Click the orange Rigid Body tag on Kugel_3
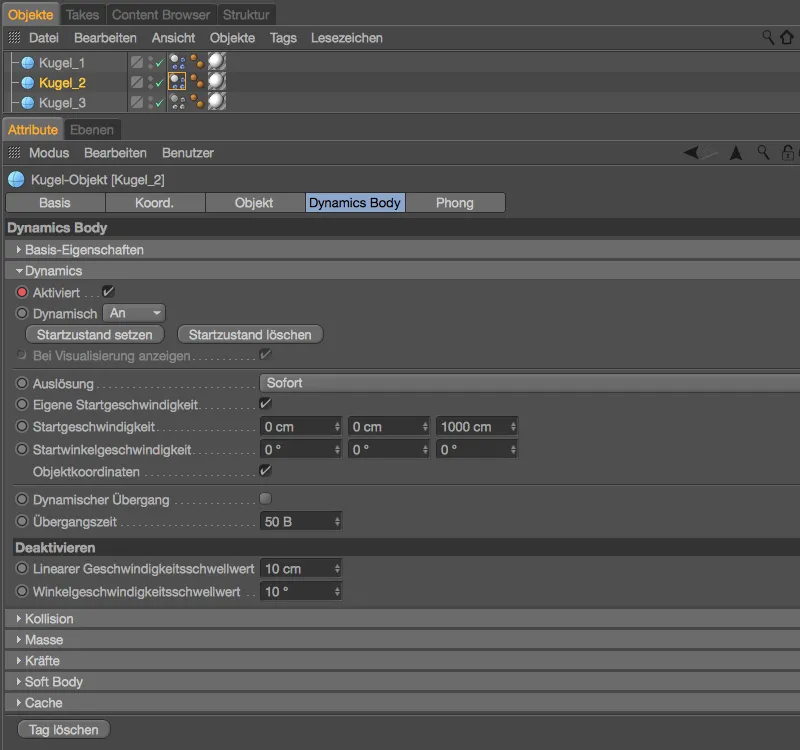800x750 pixels. [197, 102]
